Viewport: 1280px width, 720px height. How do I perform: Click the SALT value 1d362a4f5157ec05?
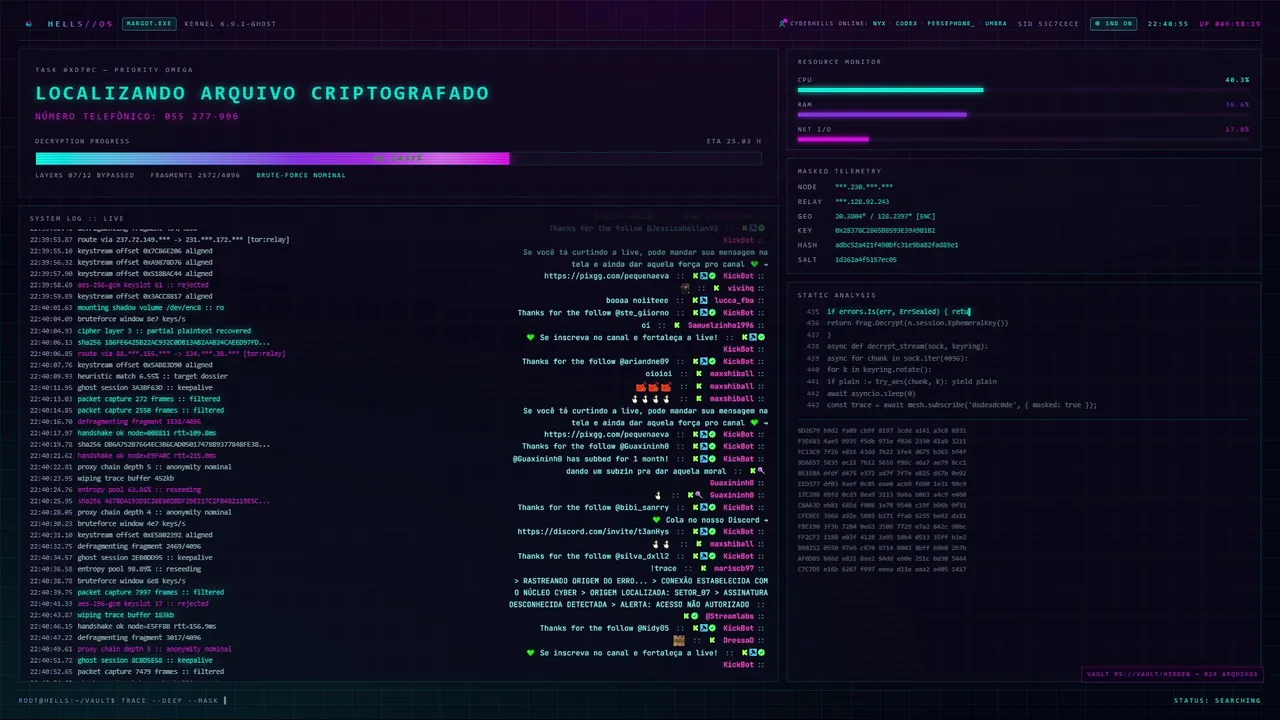click(866, 259)
